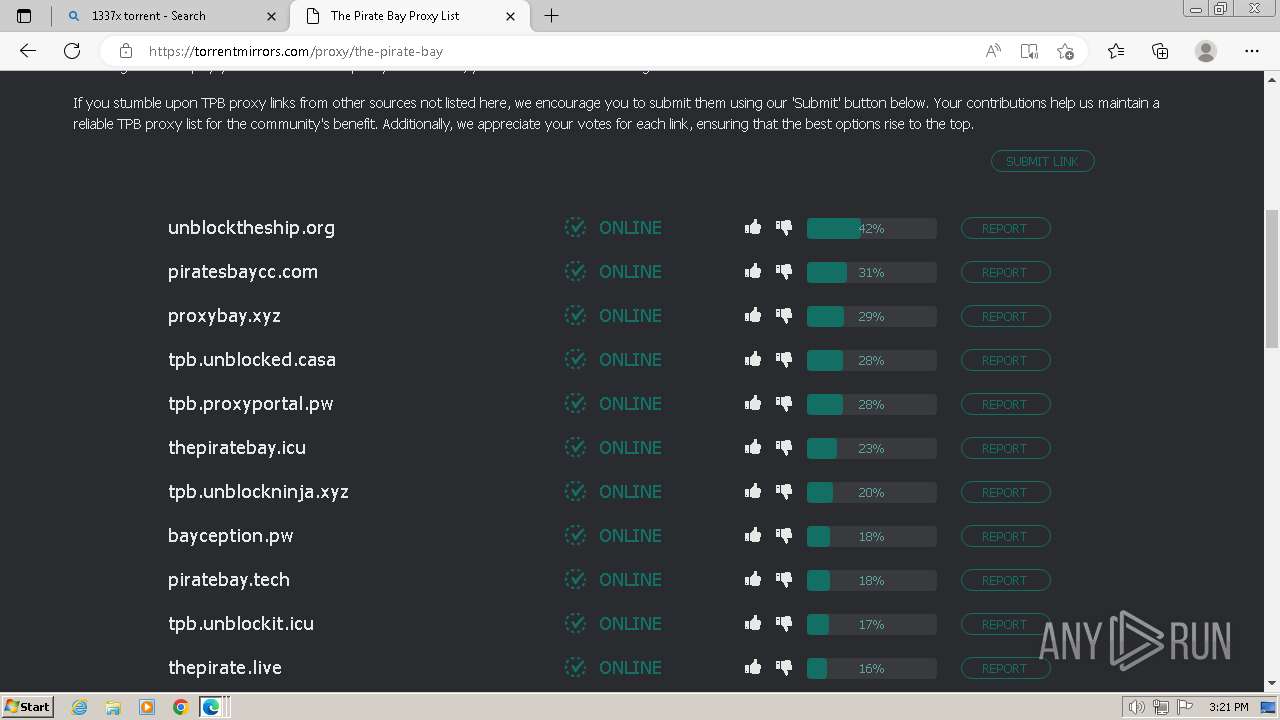This screenshot has width=1280, height=720.
Task: Report bayception.pw
Action: [x=1005, y=536]
